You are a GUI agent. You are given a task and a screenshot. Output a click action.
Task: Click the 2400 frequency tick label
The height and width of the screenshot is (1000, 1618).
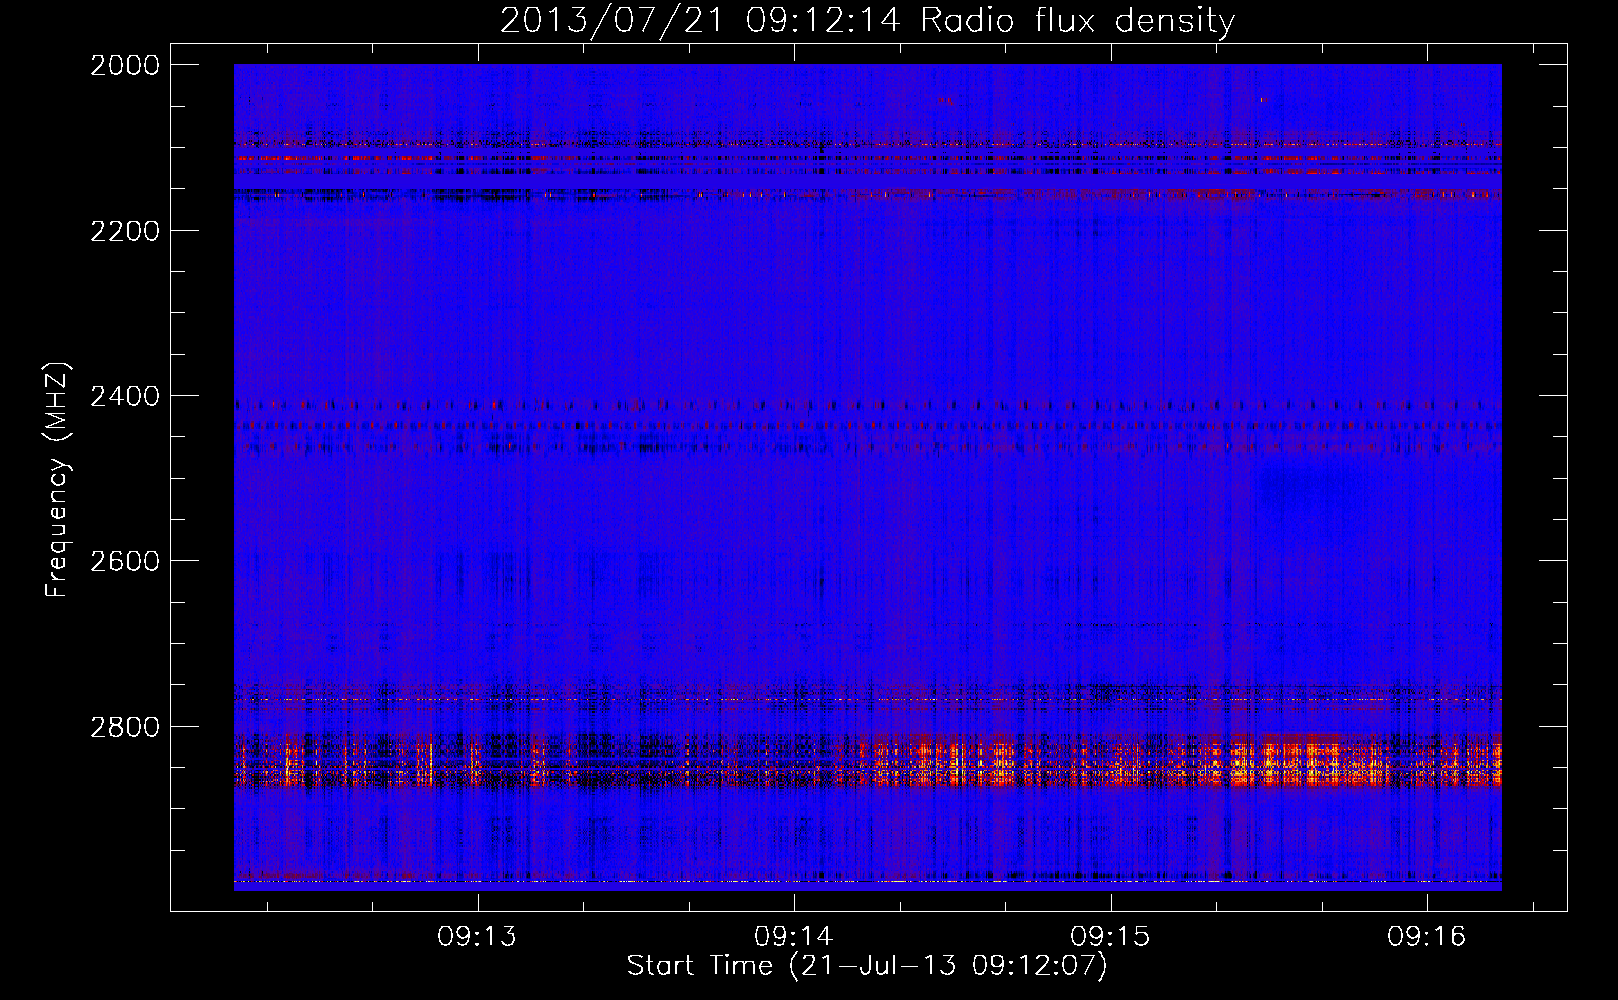(125, 396)
